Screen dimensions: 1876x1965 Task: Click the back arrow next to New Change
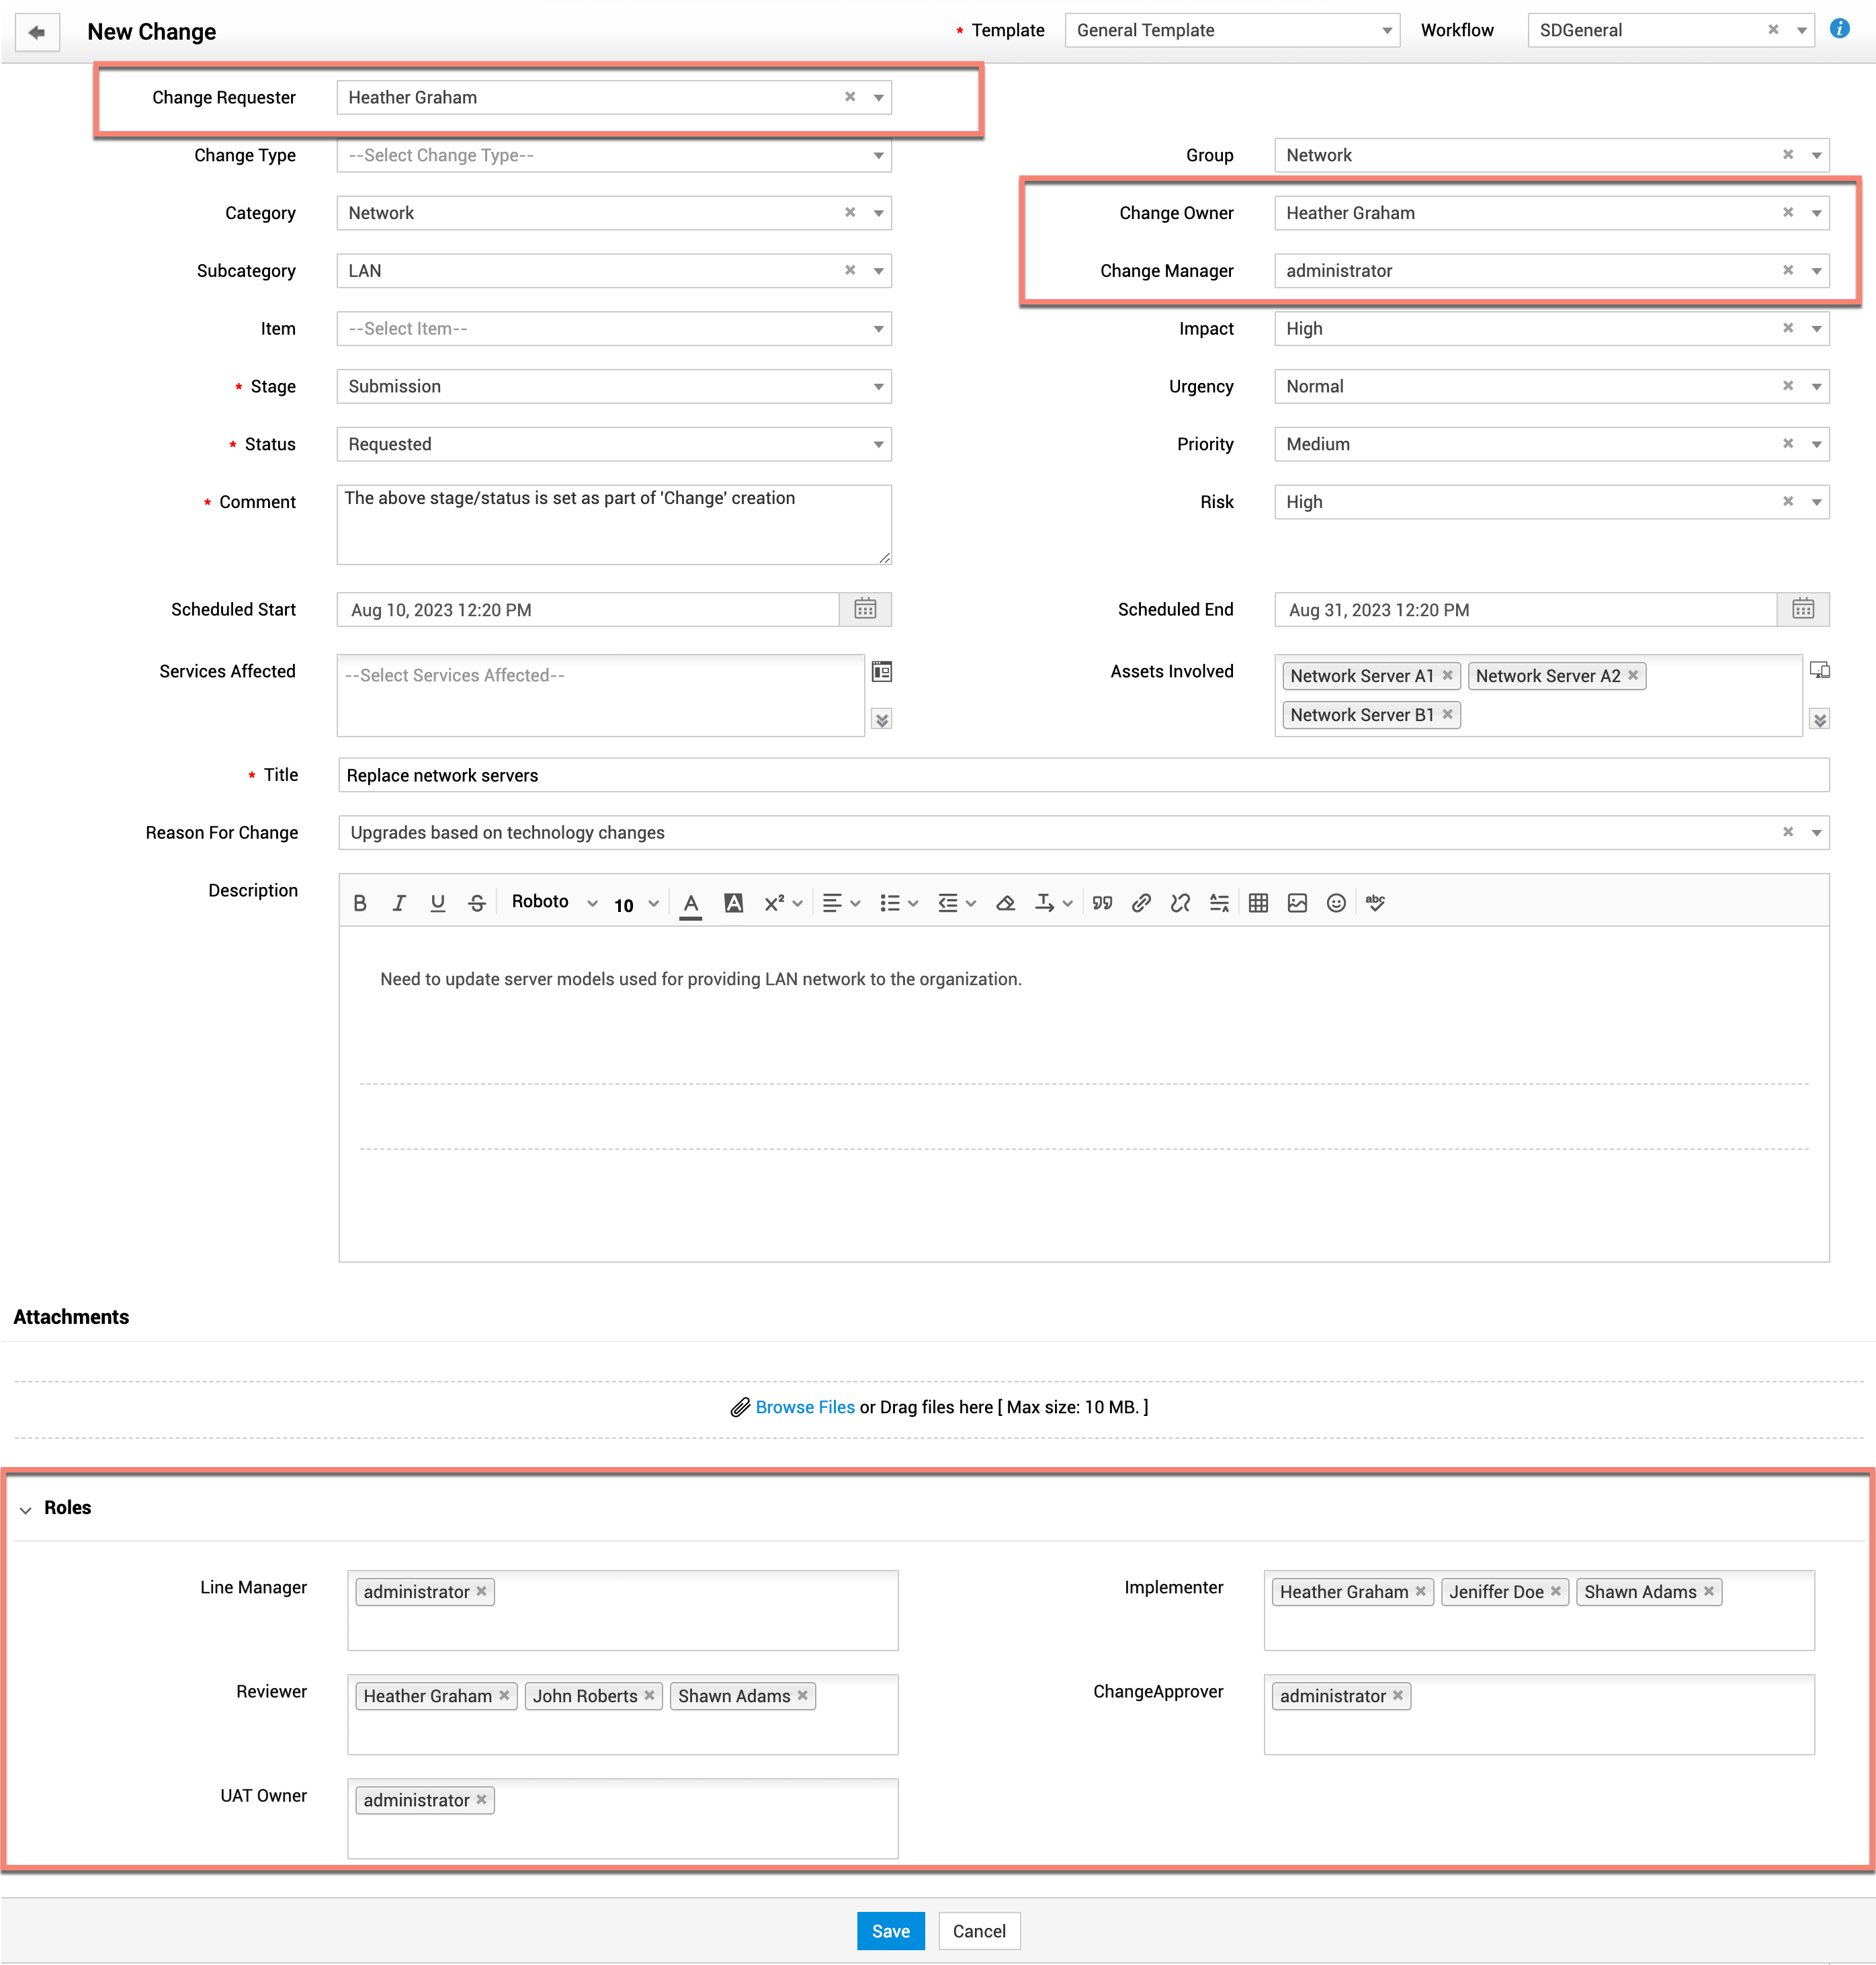[x=37, y=32]
